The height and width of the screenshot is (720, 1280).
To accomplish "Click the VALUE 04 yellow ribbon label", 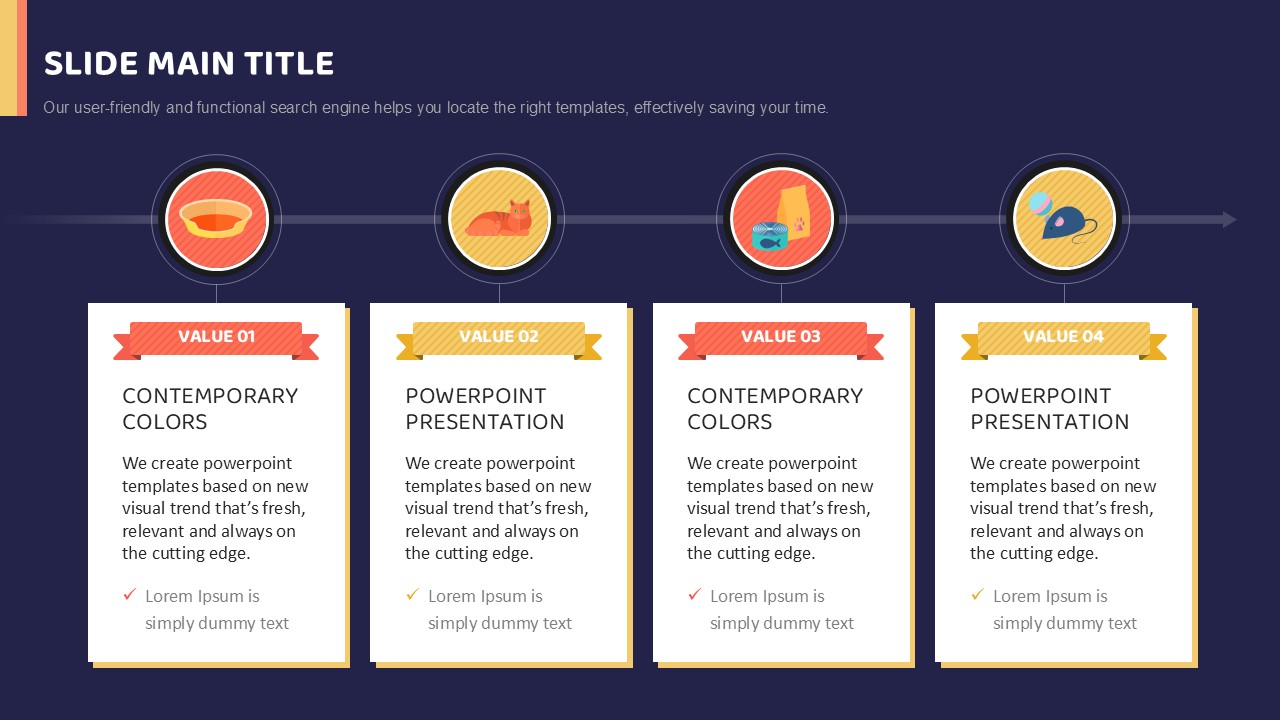I will coord(1064,339).
